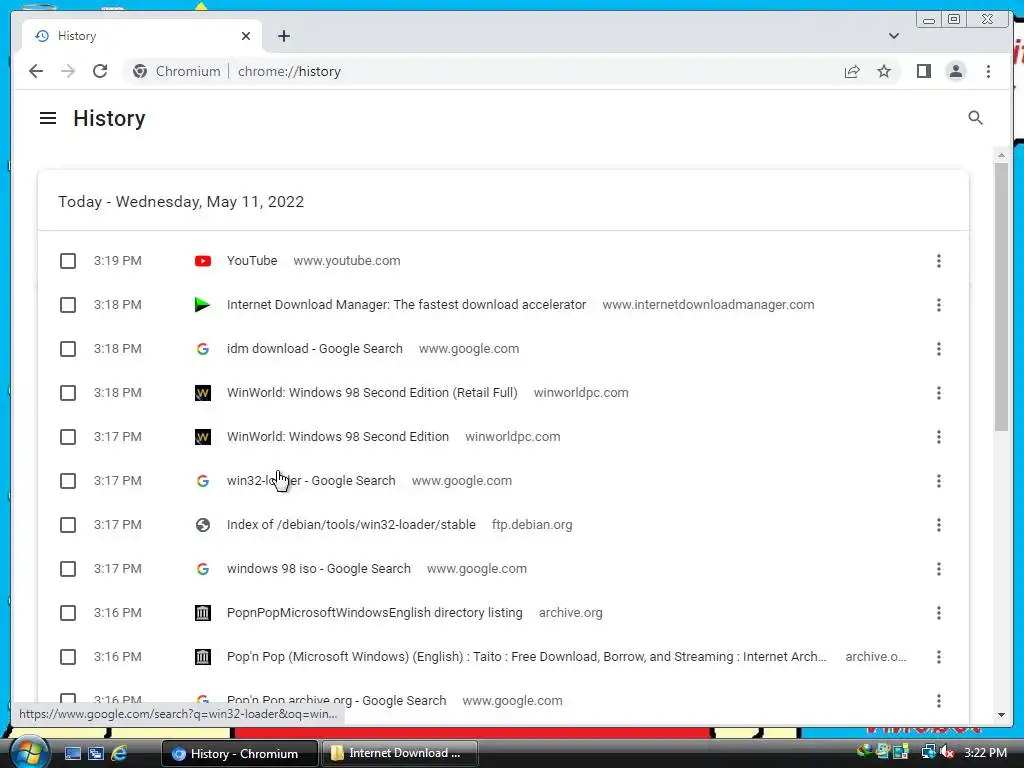Launch Internet Explorer from quick launch
Image resolution: width=1024 pixels, height=768 pixels.
coord(119,754)
